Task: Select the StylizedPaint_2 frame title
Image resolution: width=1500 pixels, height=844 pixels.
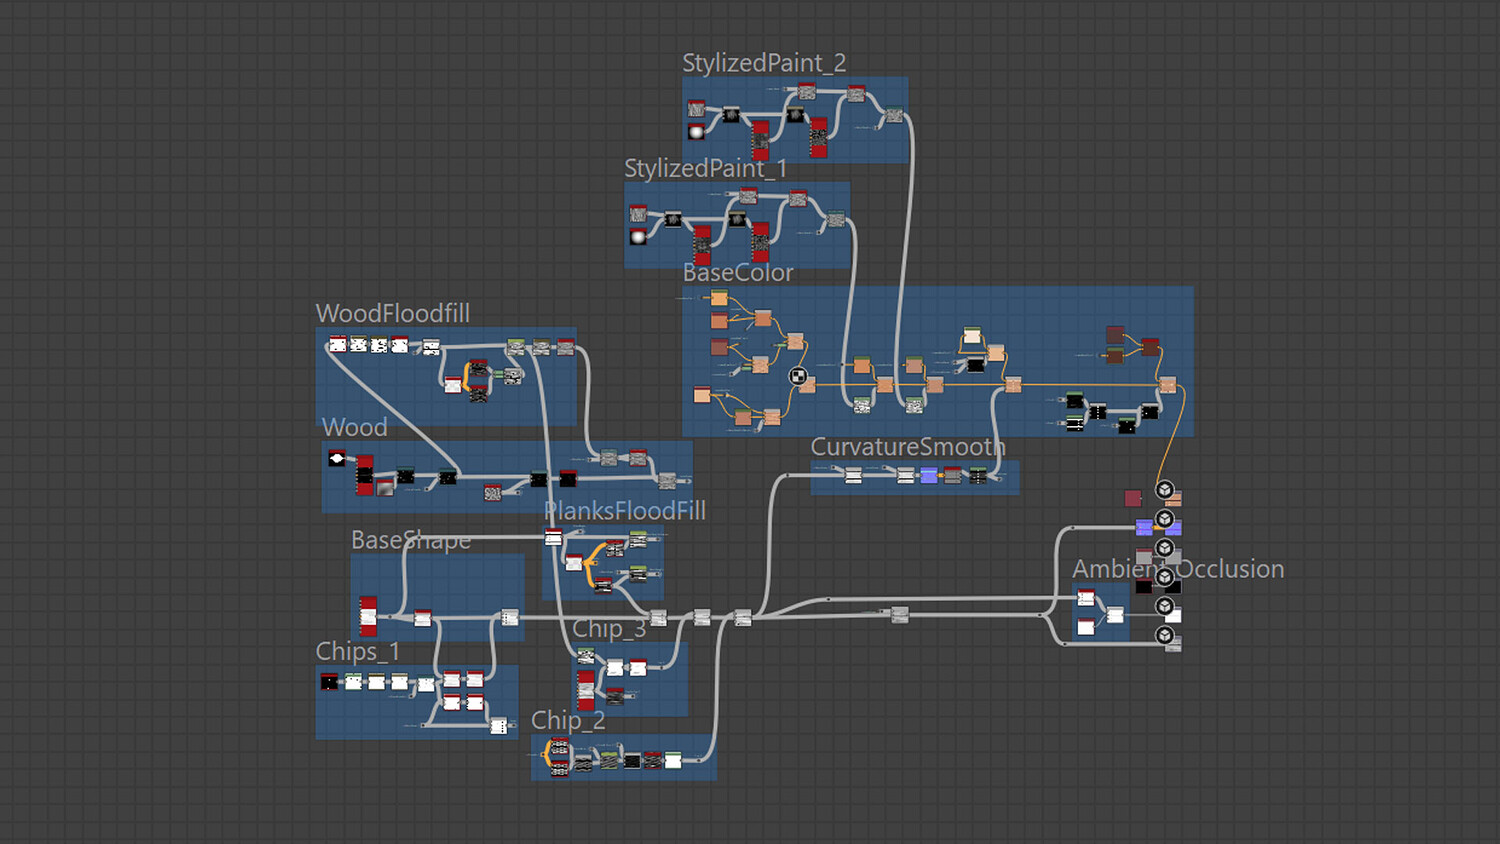Action: click(764, 63)
